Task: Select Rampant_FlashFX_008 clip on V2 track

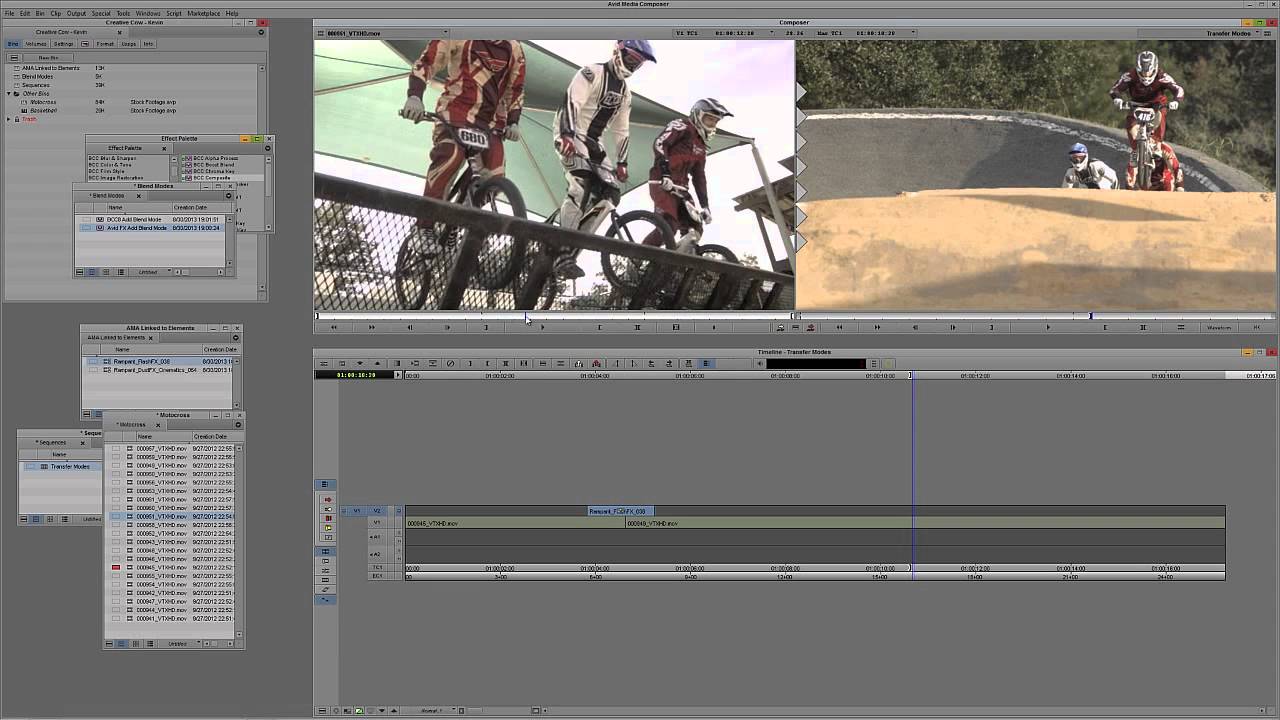Action: pos(621,511)
